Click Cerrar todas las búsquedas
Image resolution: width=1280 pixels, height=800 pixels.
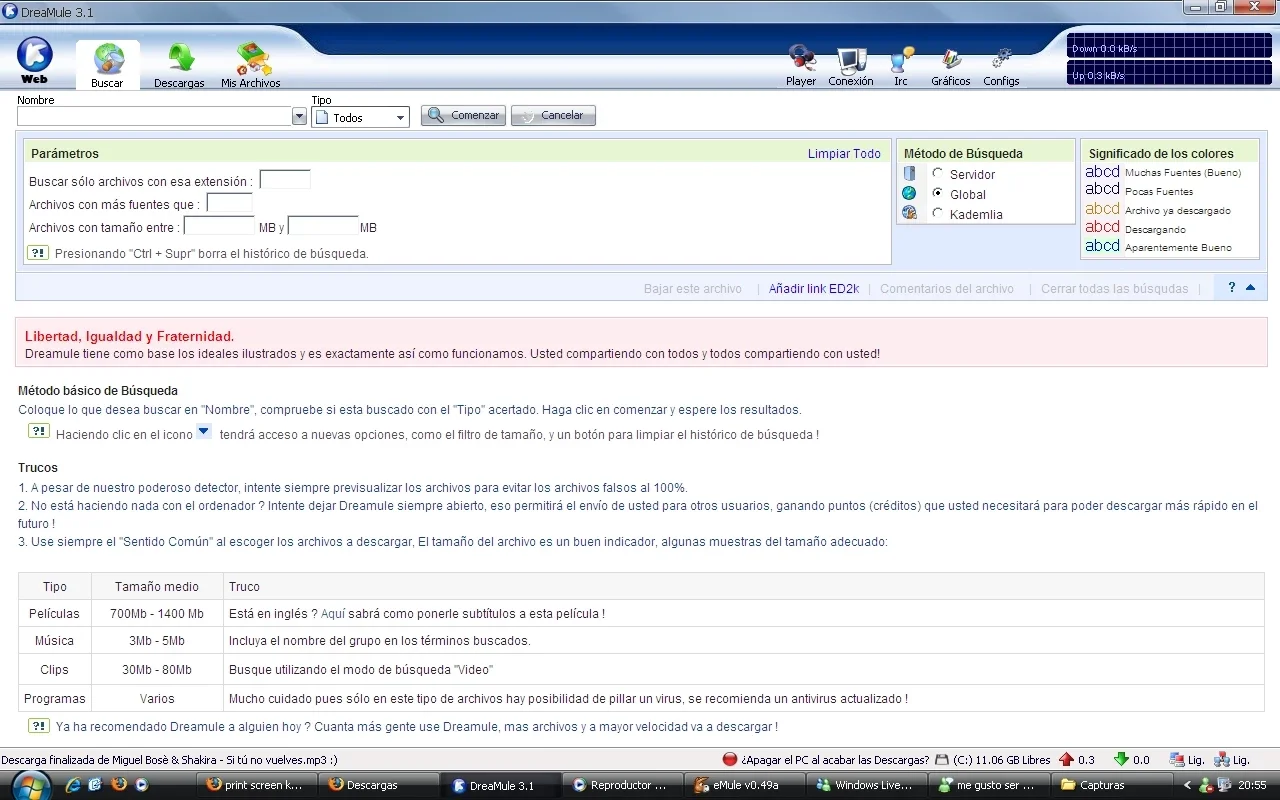pos(1115,289)
